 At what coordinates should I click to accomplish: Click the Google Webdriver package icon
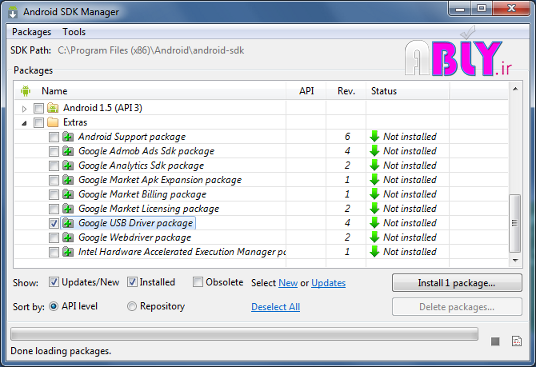pyautogui.click(x=68, y=237)
